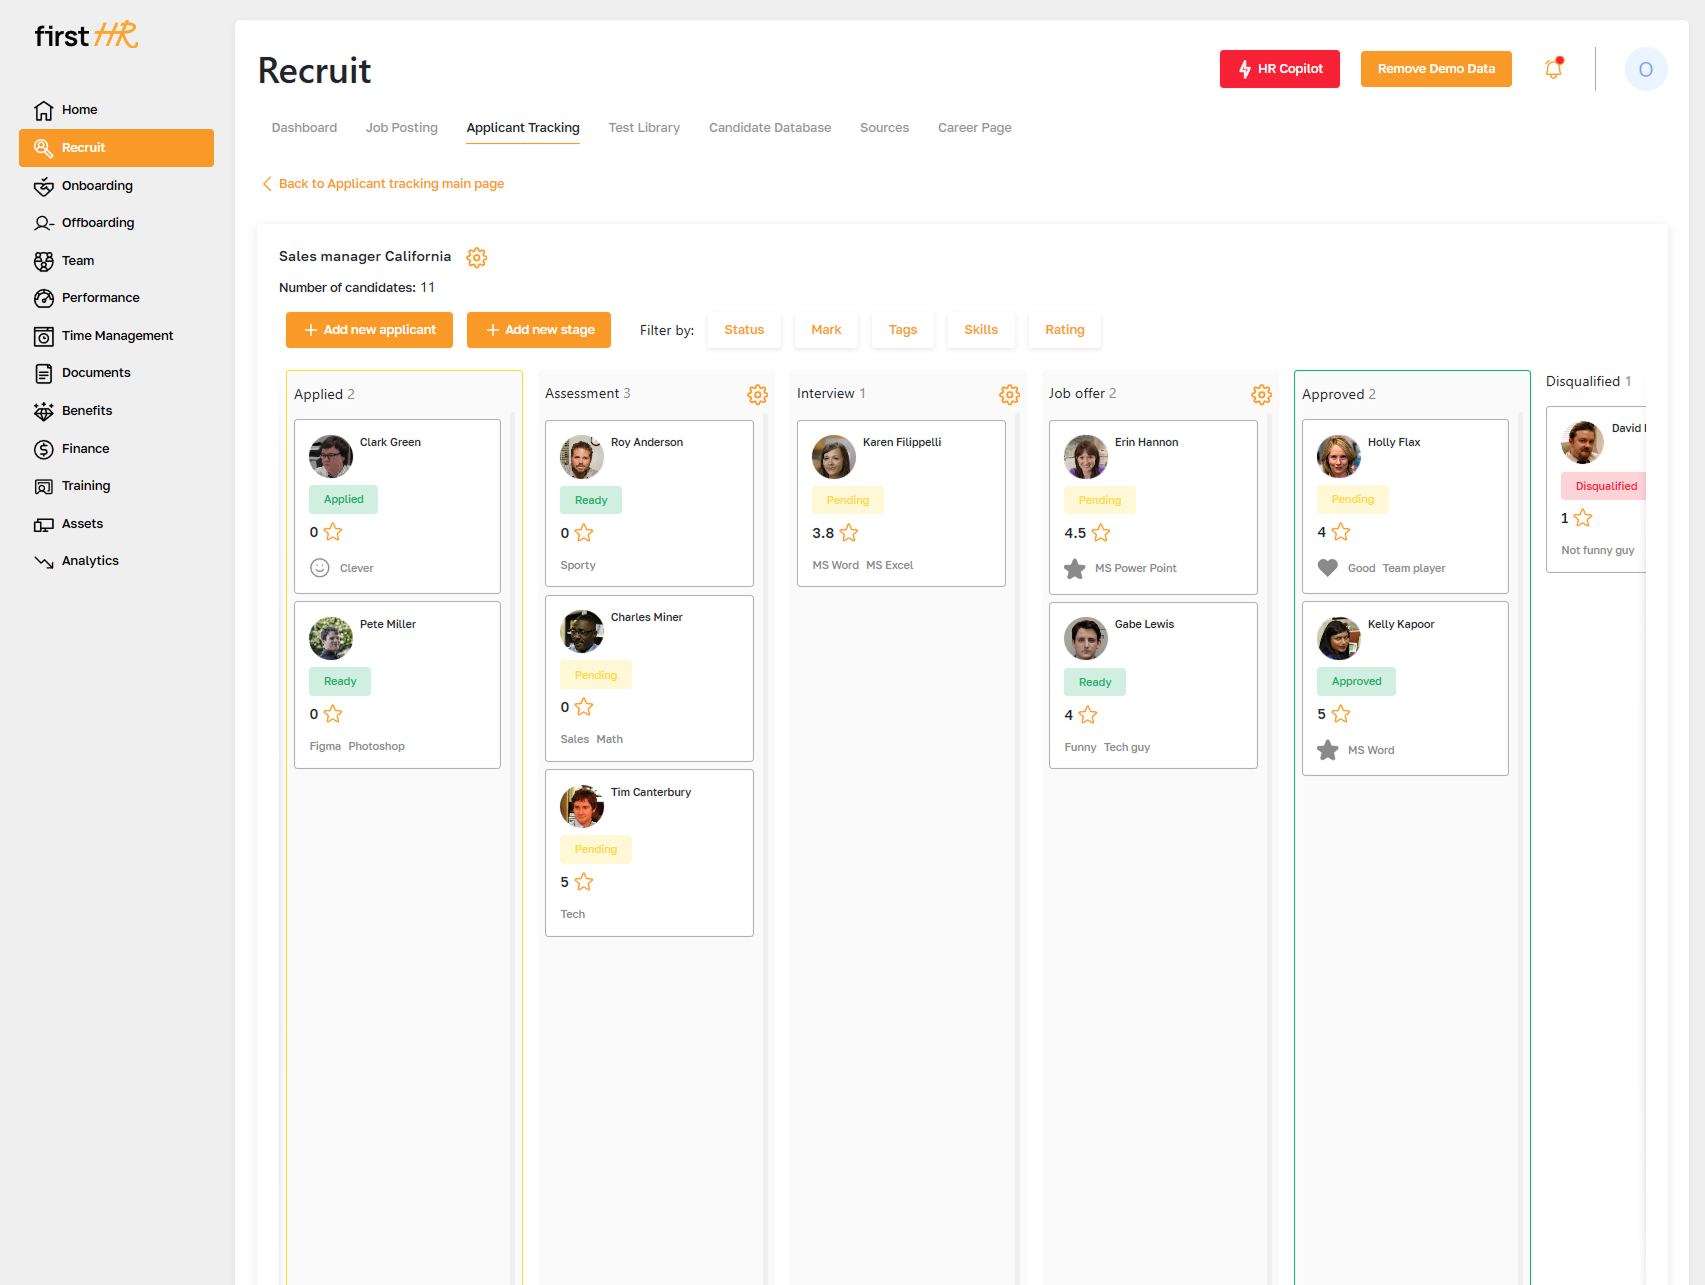Open Assessment stage settings gear
Viewport: 1705px width, 1285px height.
point(758,394)
